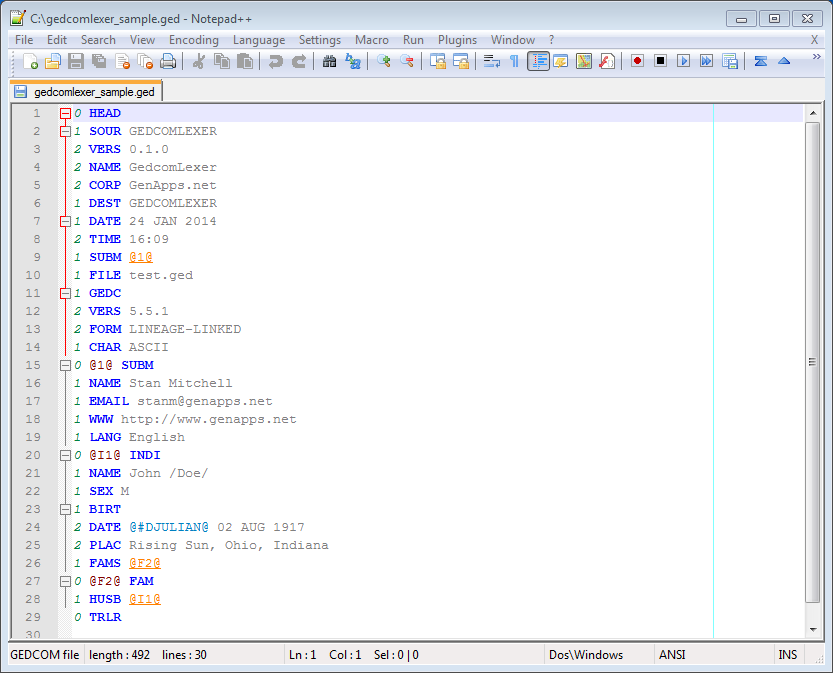
Task: Click the Zoom in magnifier icon
Action: pos(384,62)
